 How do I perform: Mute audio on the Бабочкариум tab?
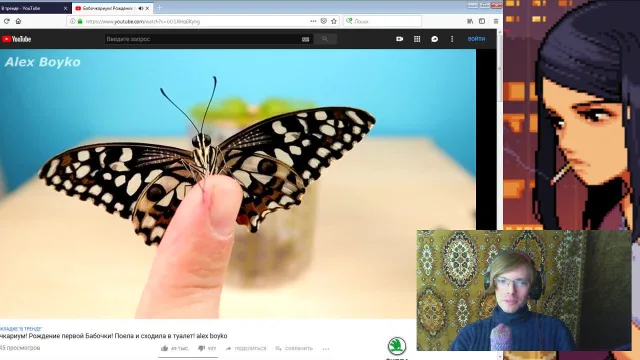pyautogui.click(x=140, y=8)
